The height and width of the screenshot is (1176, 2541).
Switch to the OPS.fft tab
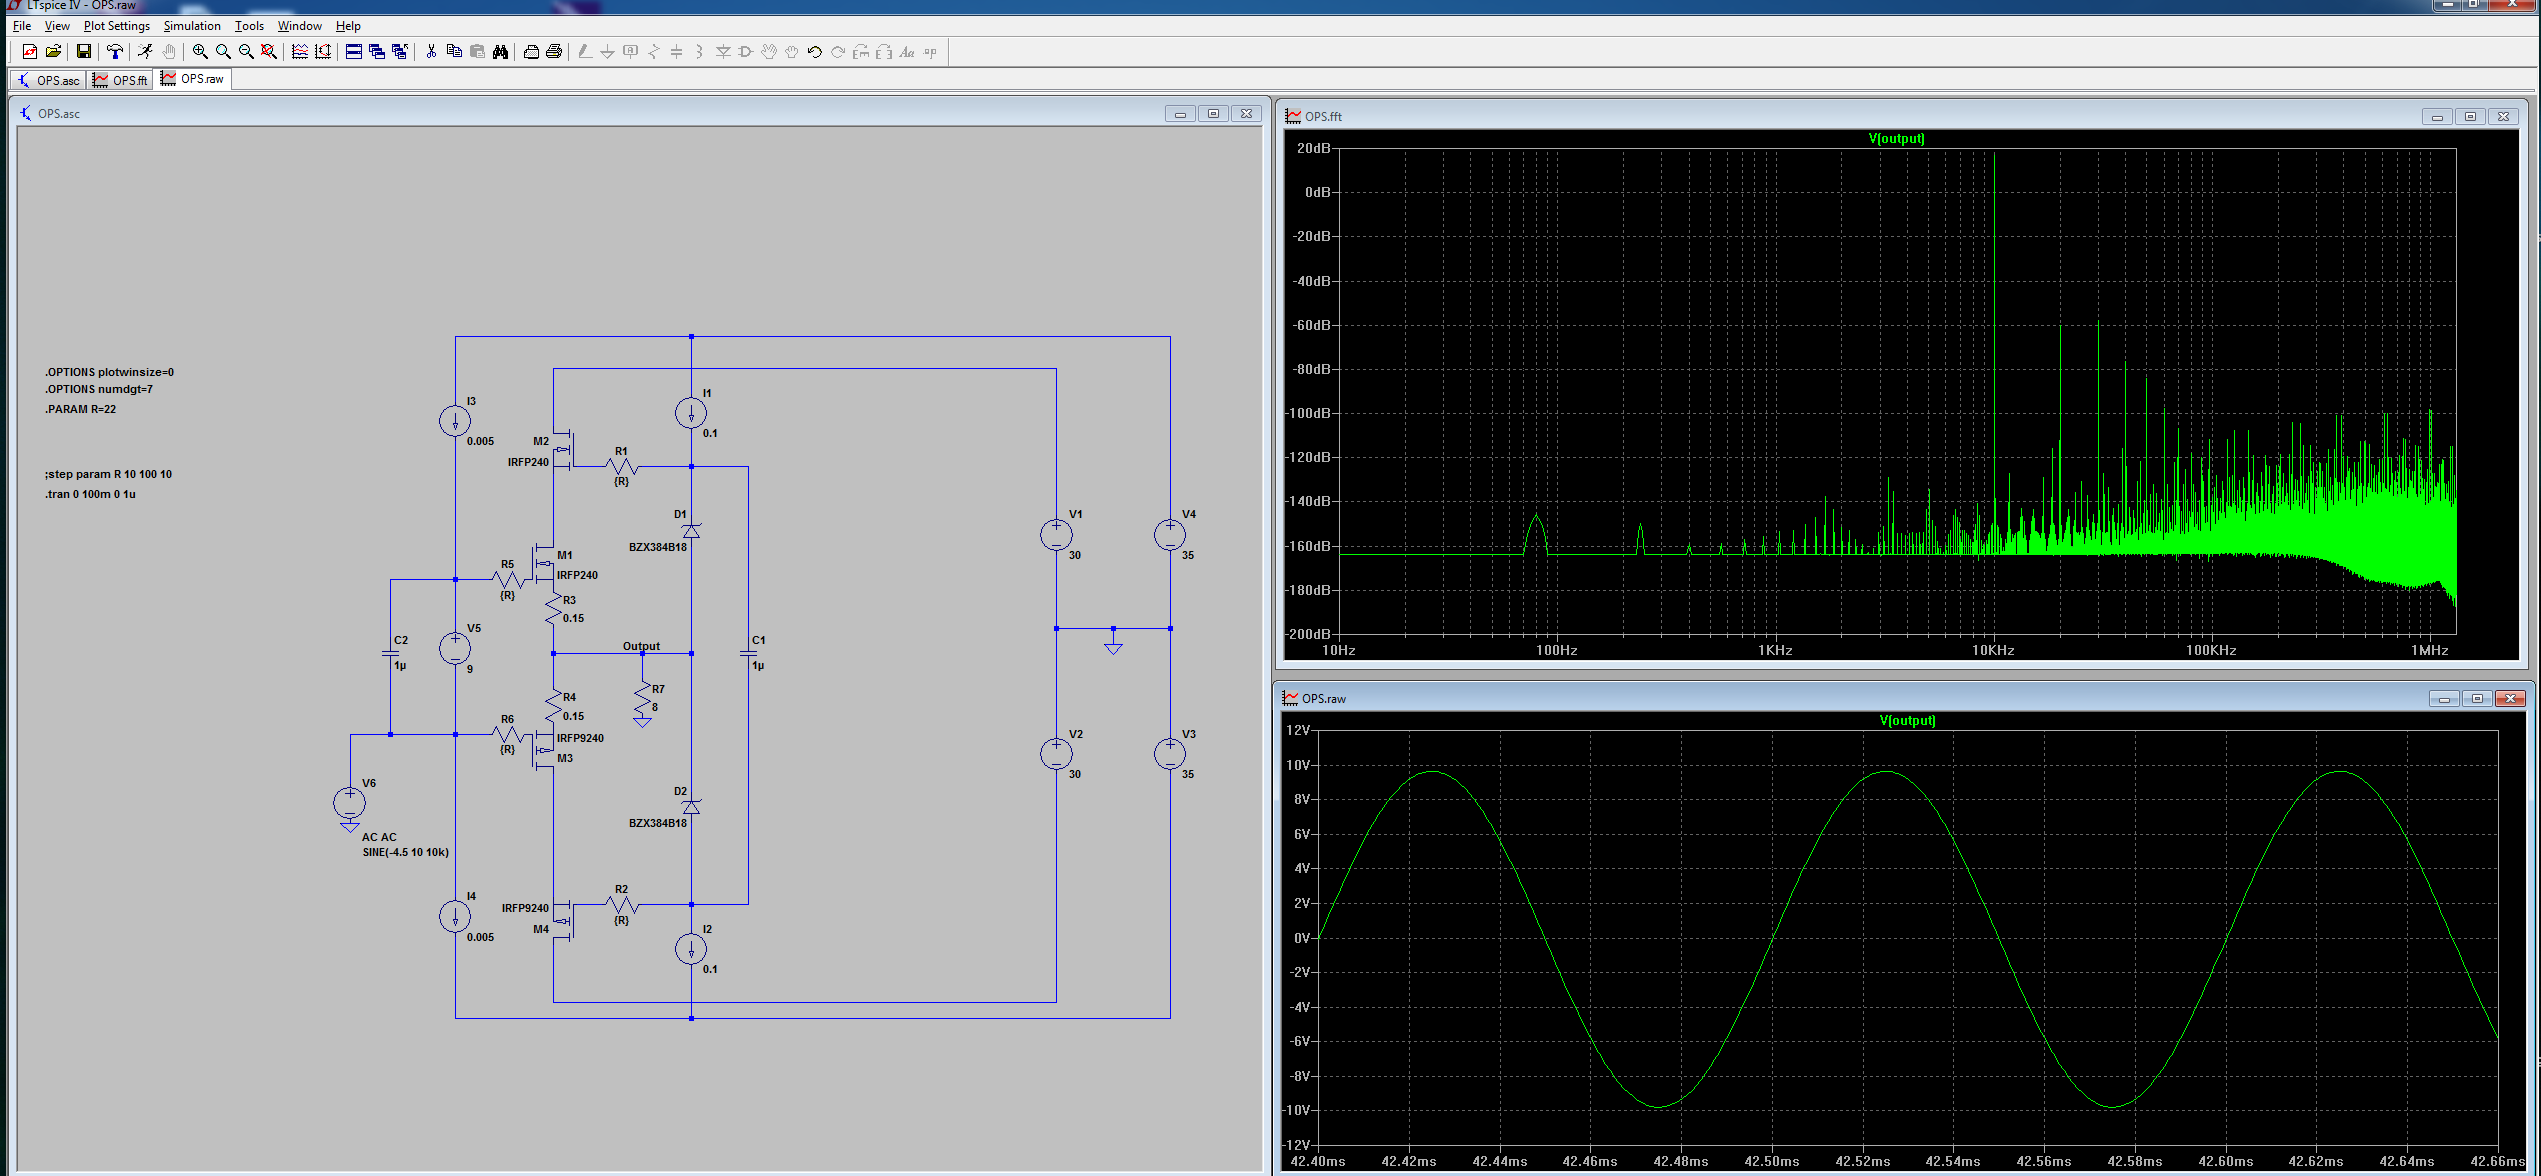click(121, 80)
